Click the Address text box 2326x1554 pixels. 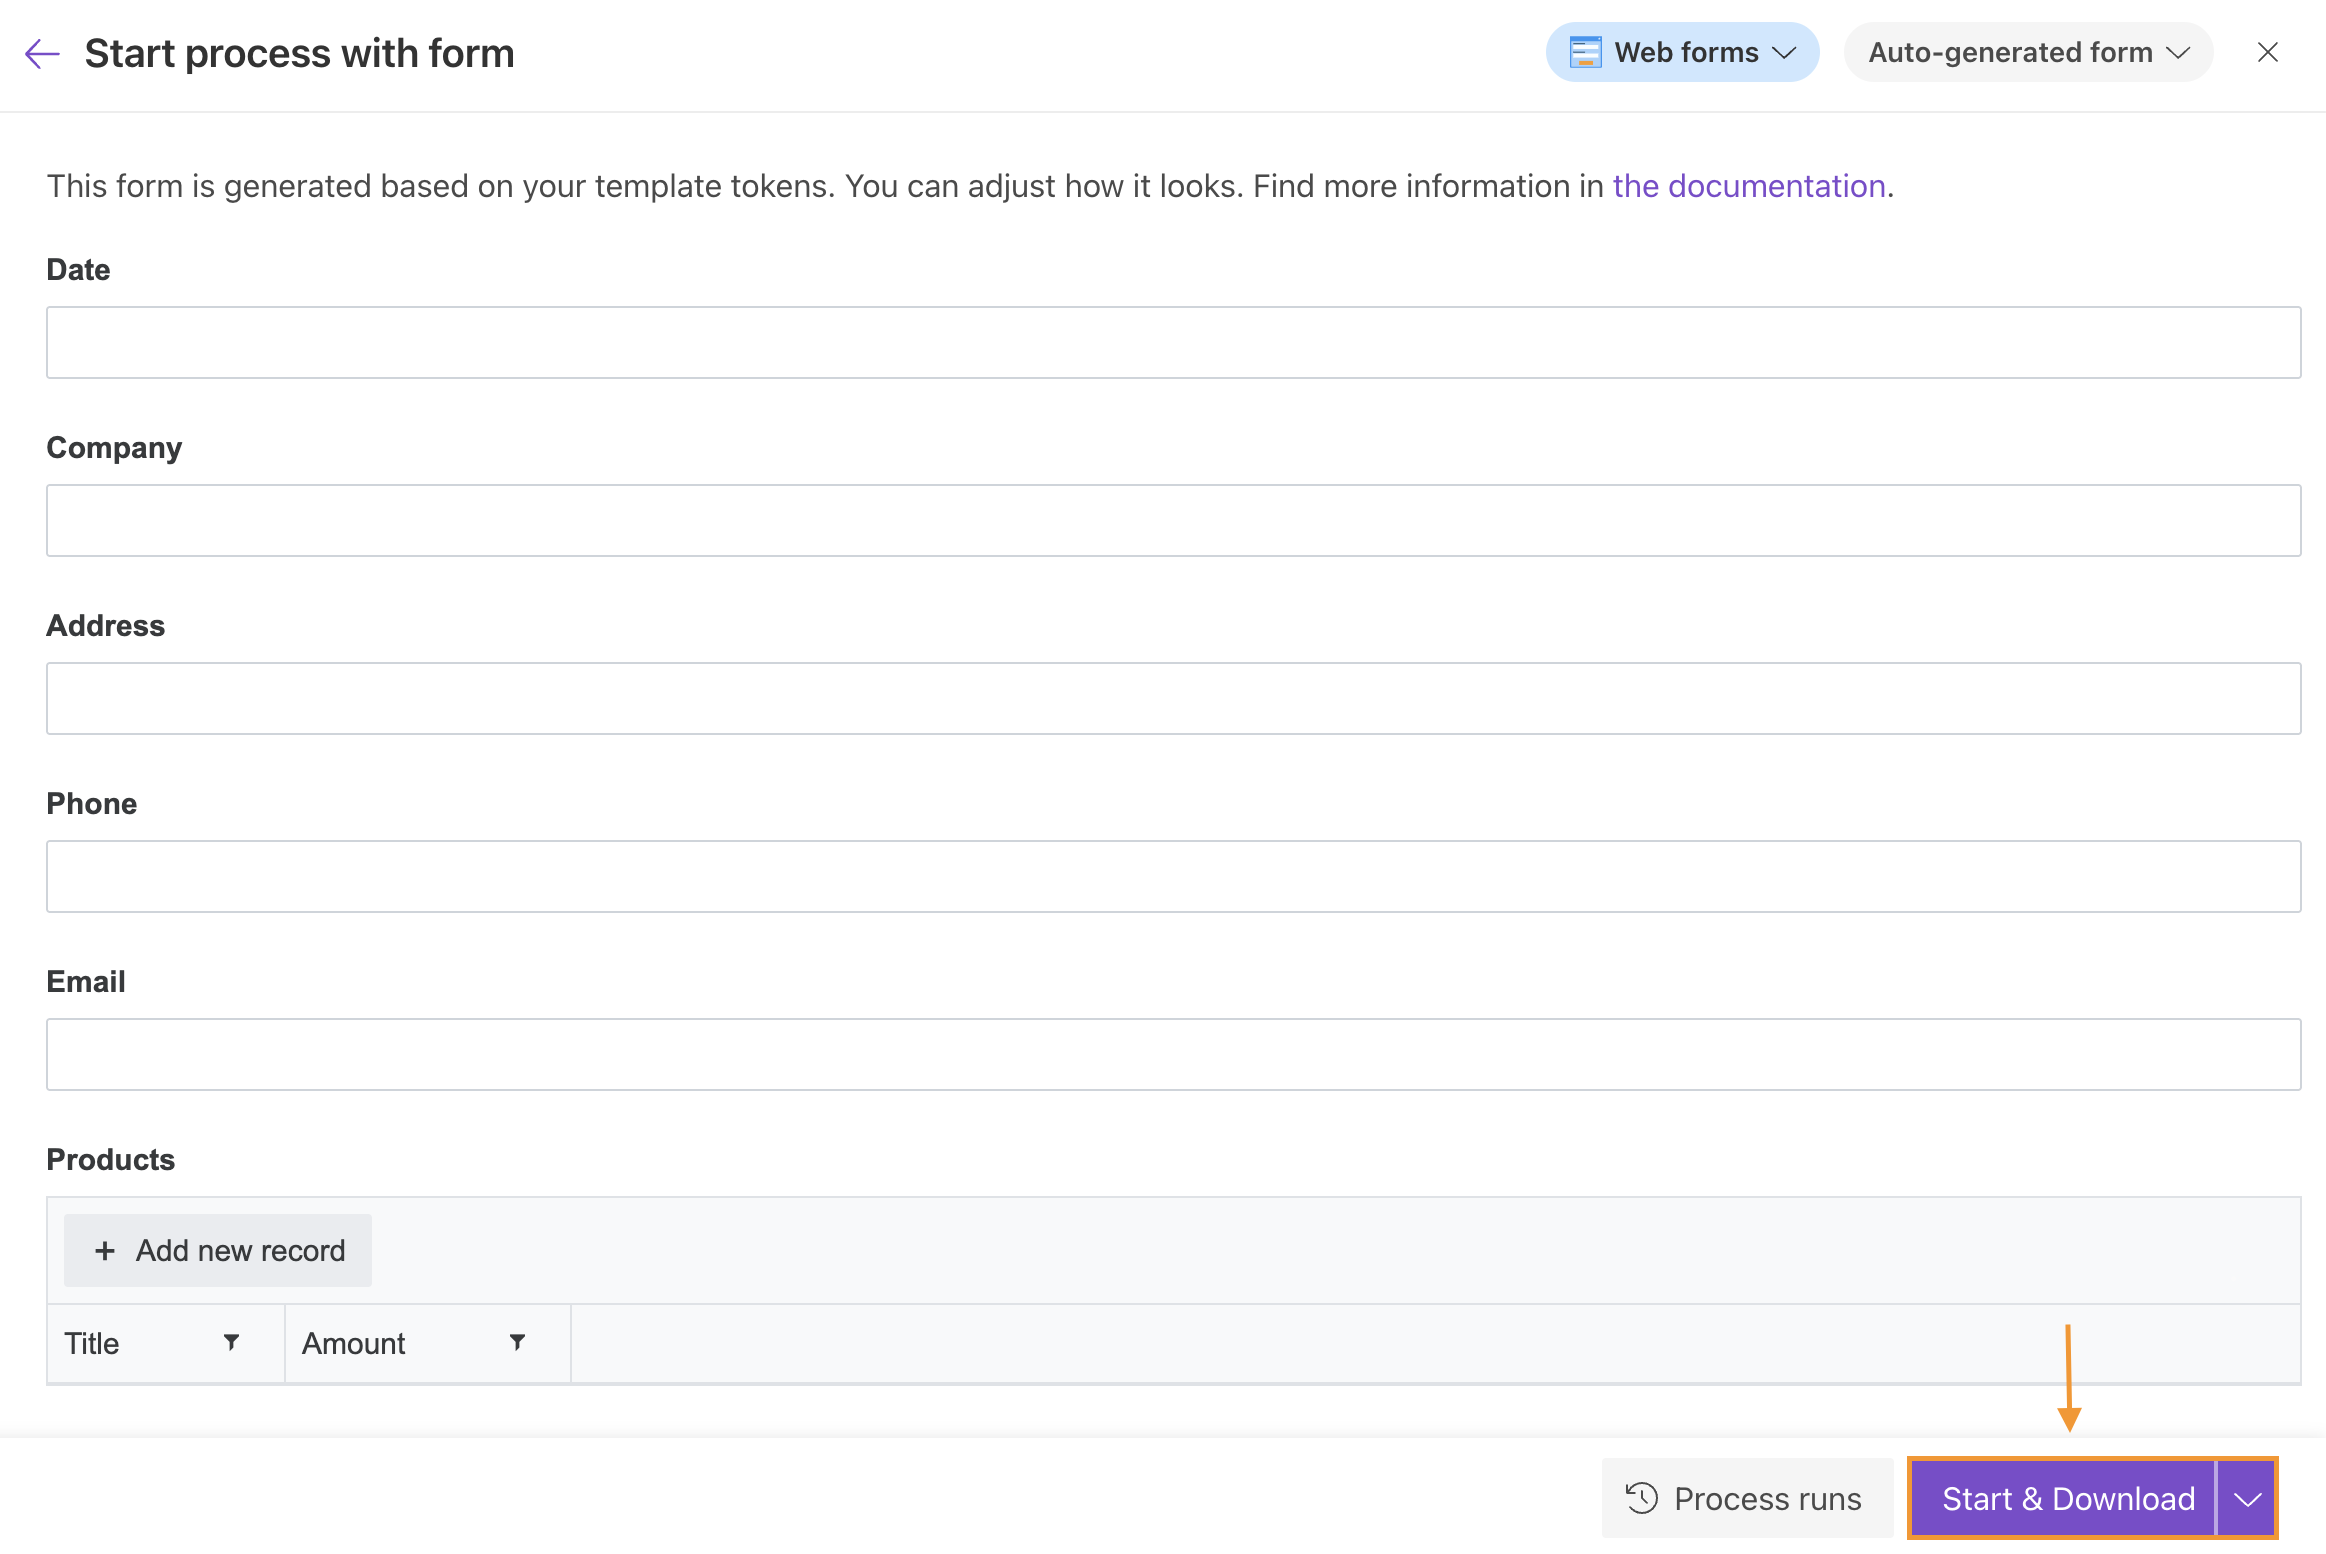(1173, 699)
